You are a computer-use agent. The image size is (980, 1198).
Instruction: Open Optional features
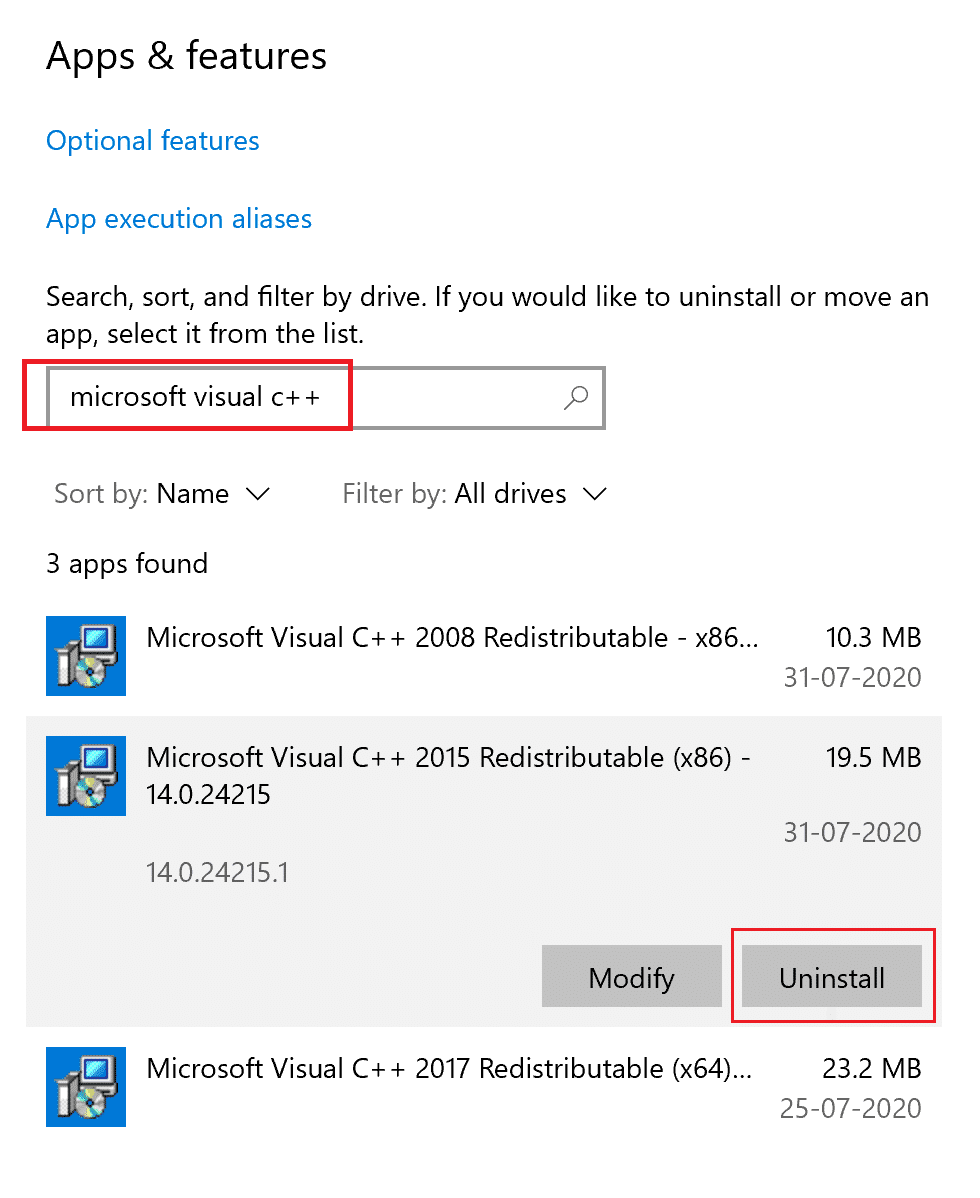pos(152,141)
